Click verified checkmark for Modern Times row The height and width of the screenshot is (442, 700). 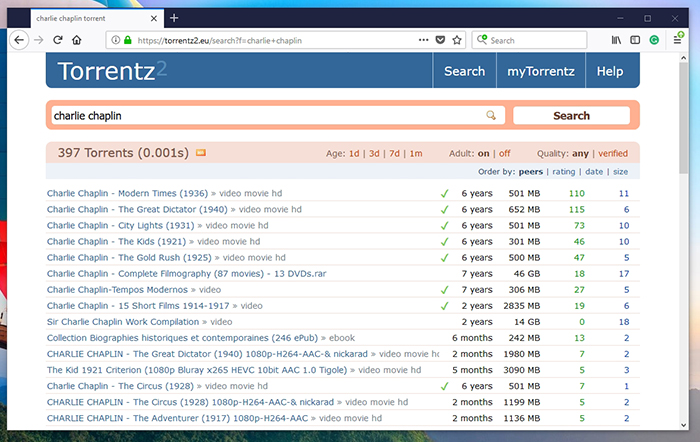coord(444,193)
